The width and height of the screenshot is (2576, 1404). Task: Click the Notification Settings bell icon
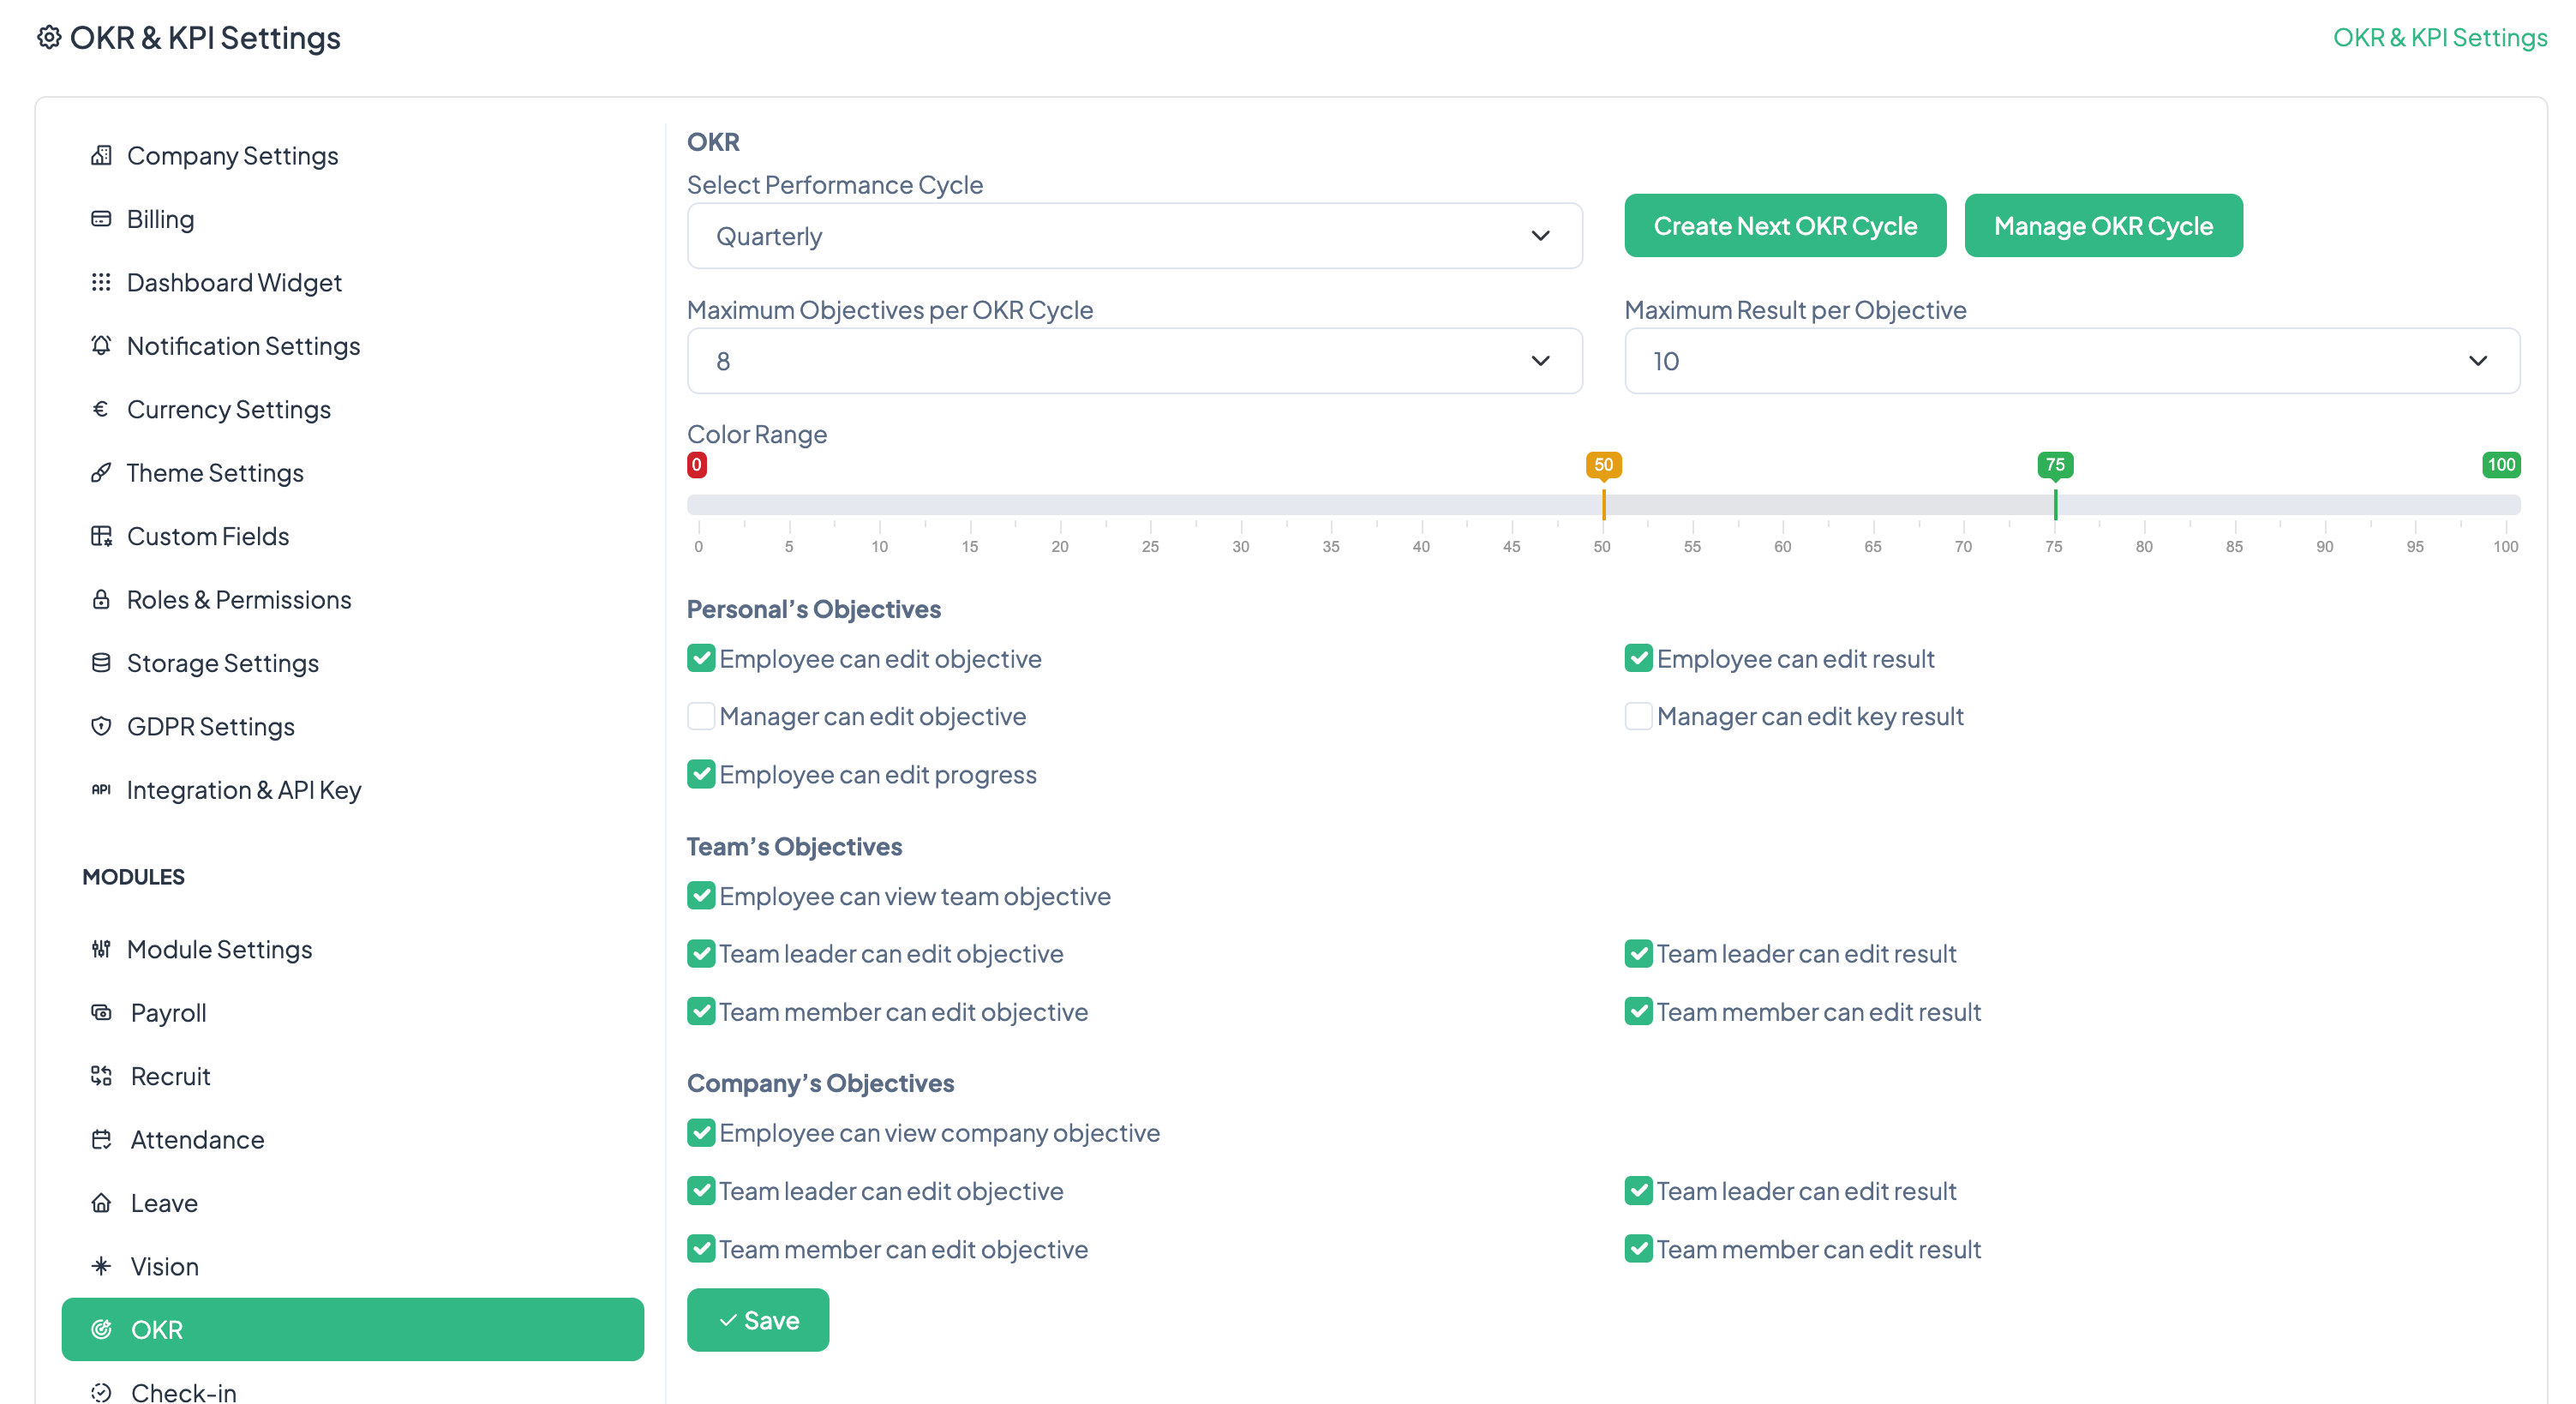(101, 346)
